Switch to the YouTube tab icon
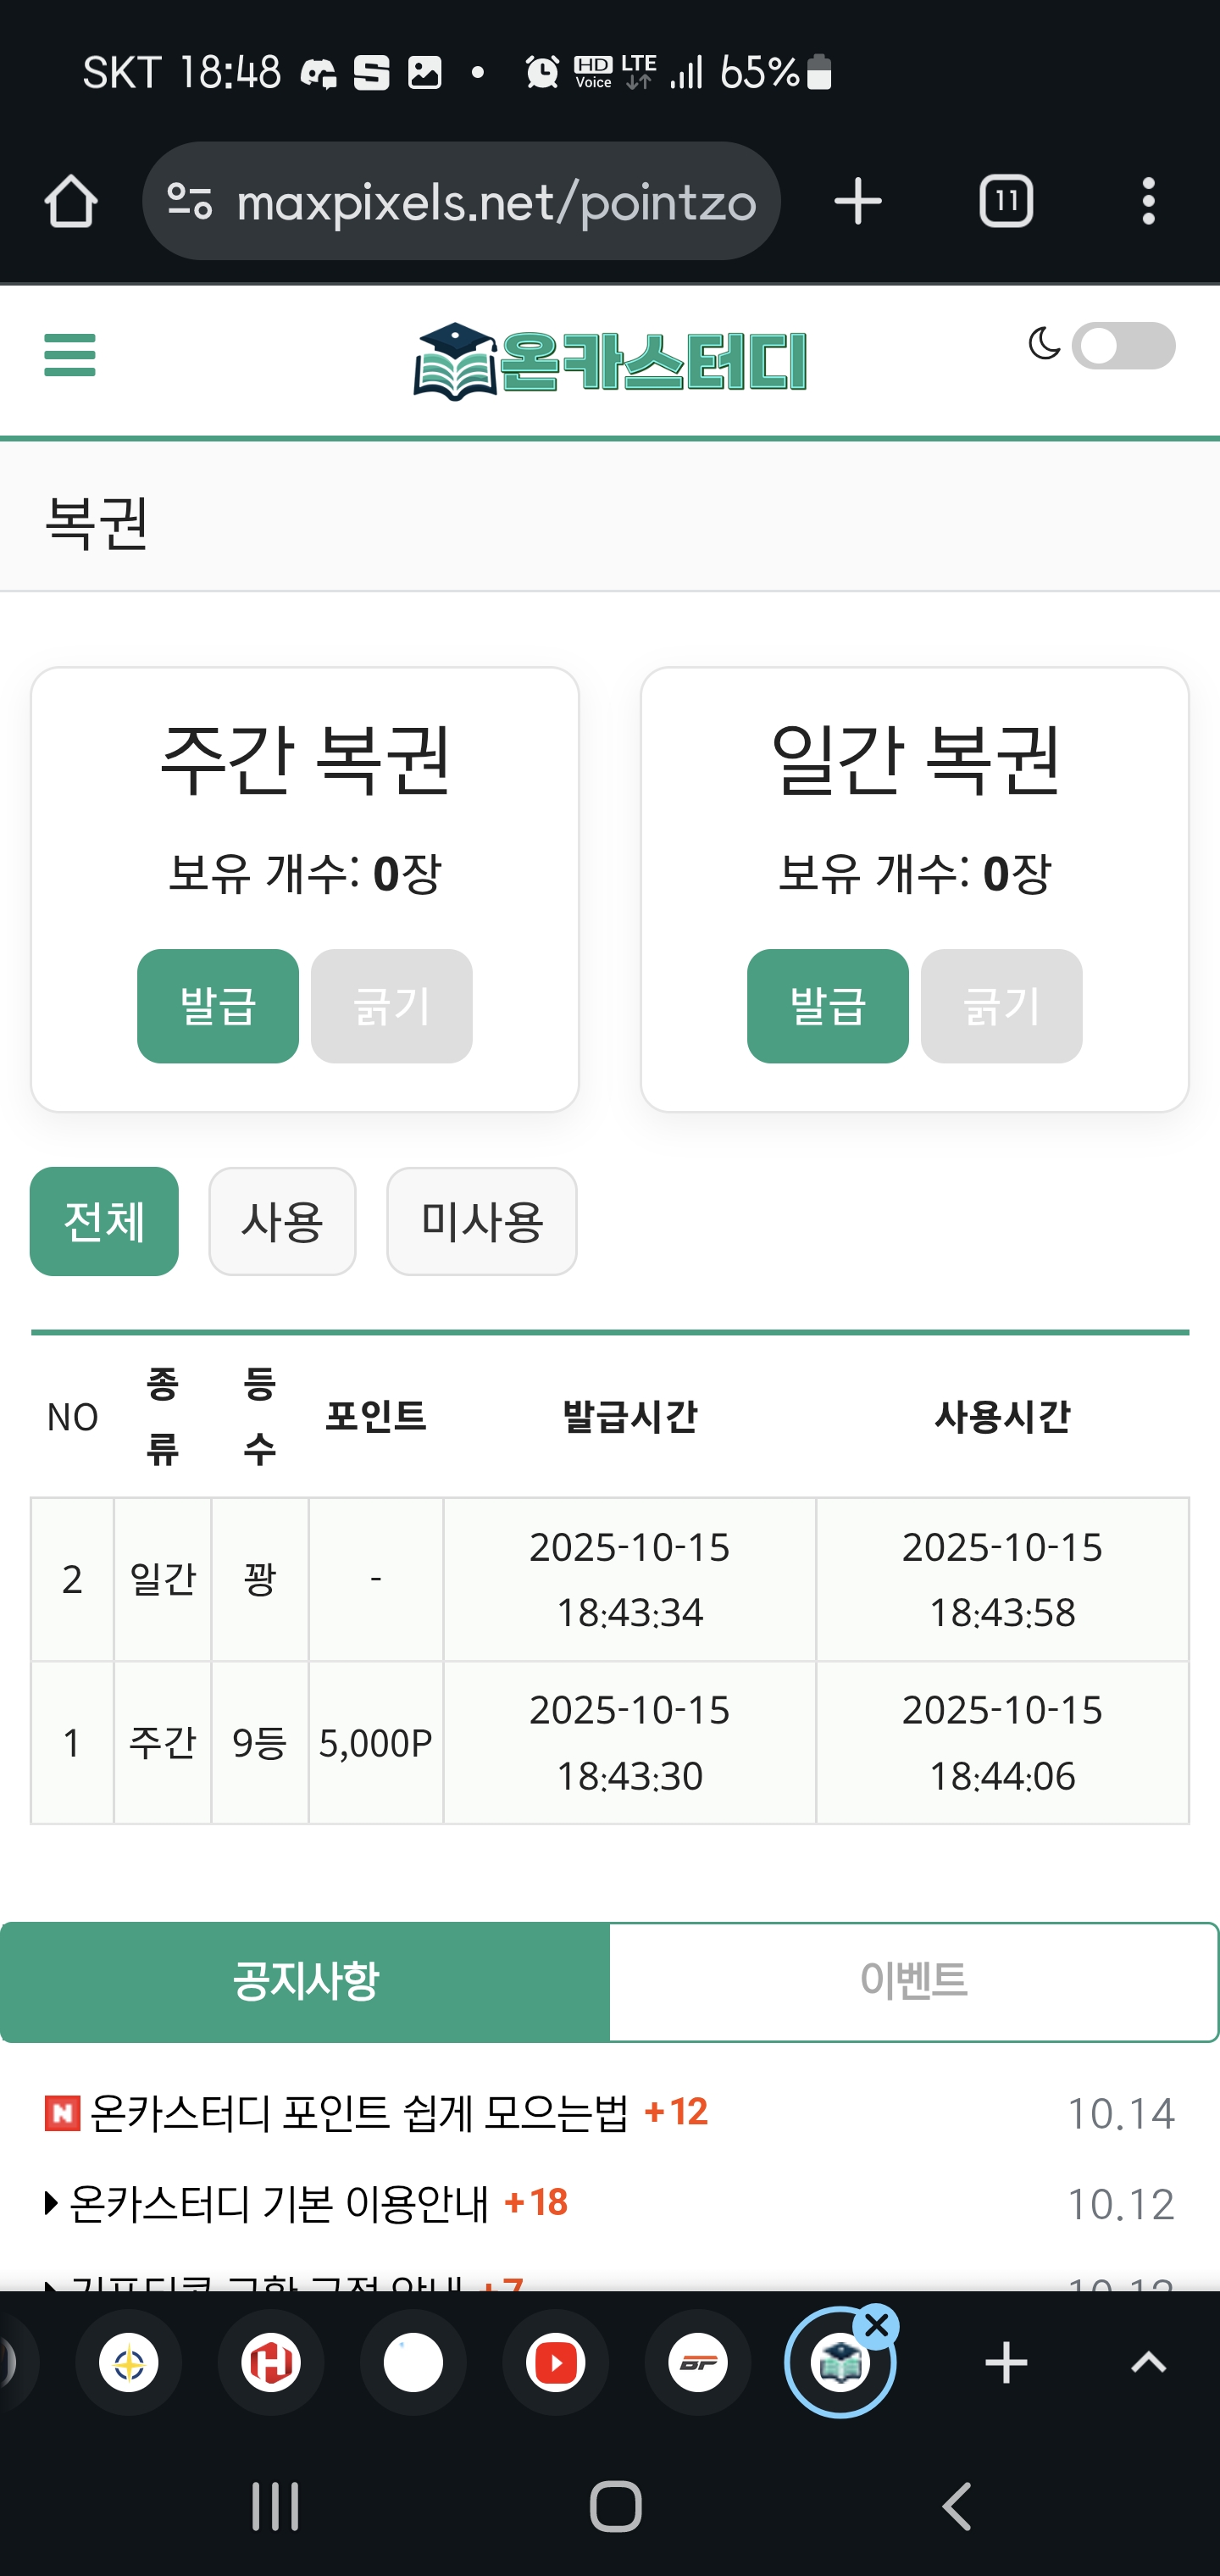 tap(556, 2363)
